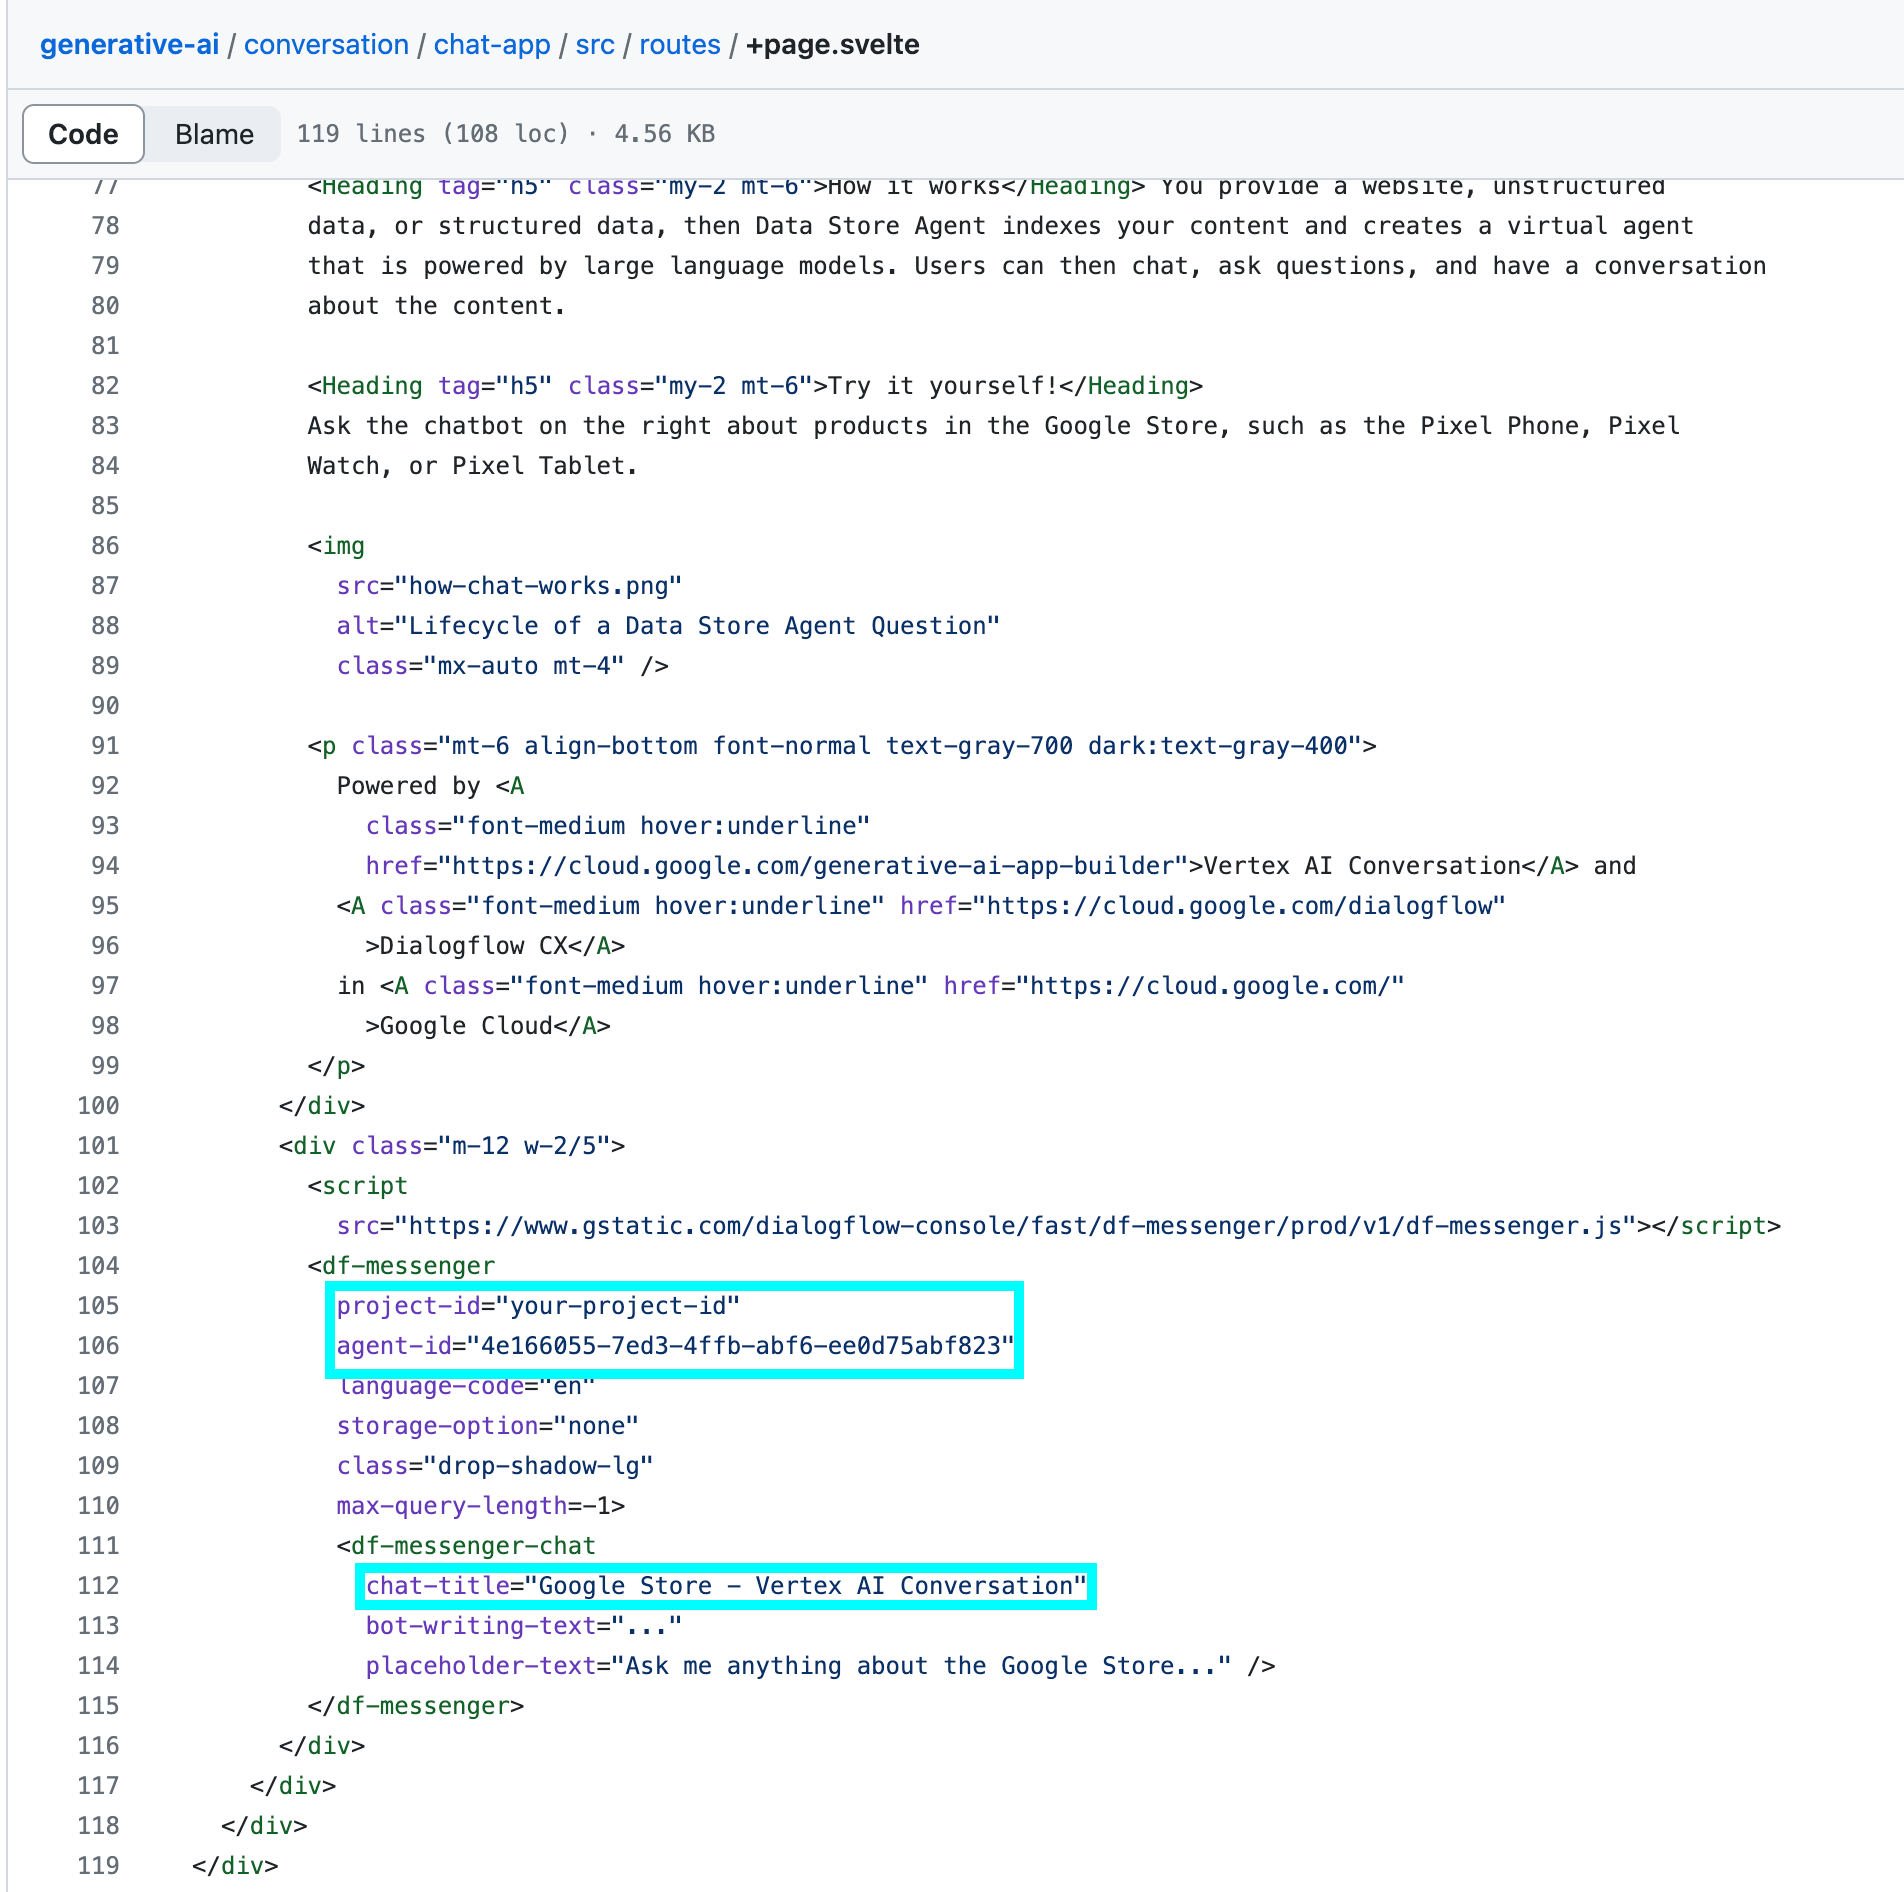Click the 'Watch, or Pixel Tablet.' text

(x=473, y=466)
